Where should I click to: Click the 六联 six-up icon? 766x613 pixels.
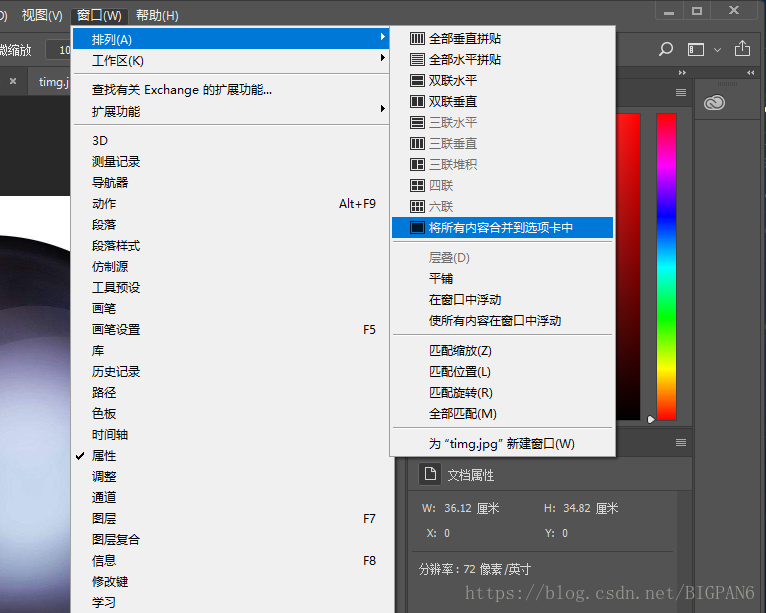[417, 207]
